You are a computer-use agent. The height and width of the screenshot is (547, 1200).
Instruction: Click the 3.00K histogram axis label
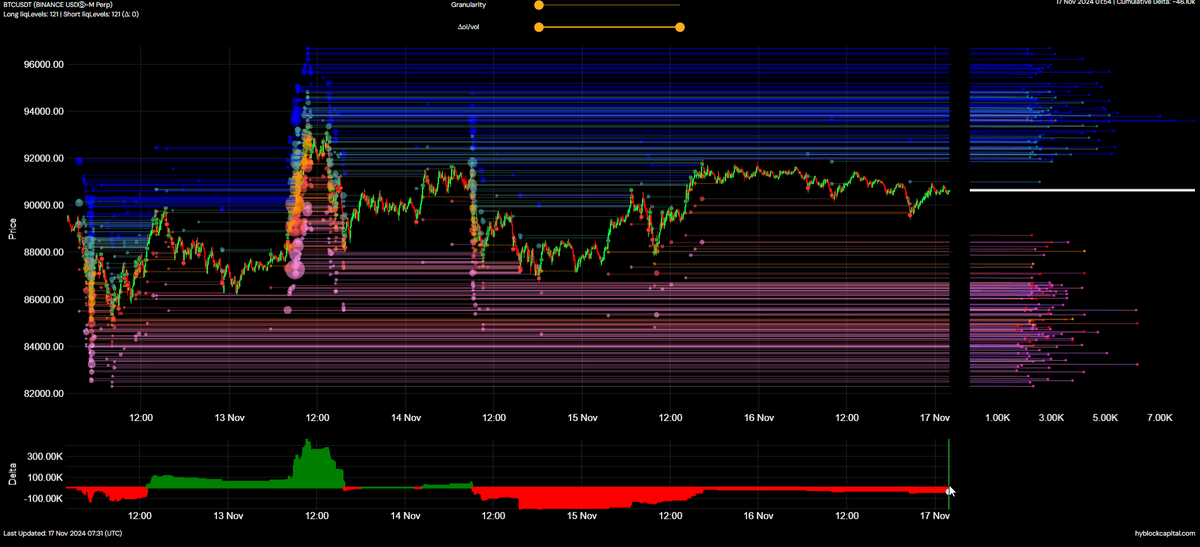(1051, 416)
